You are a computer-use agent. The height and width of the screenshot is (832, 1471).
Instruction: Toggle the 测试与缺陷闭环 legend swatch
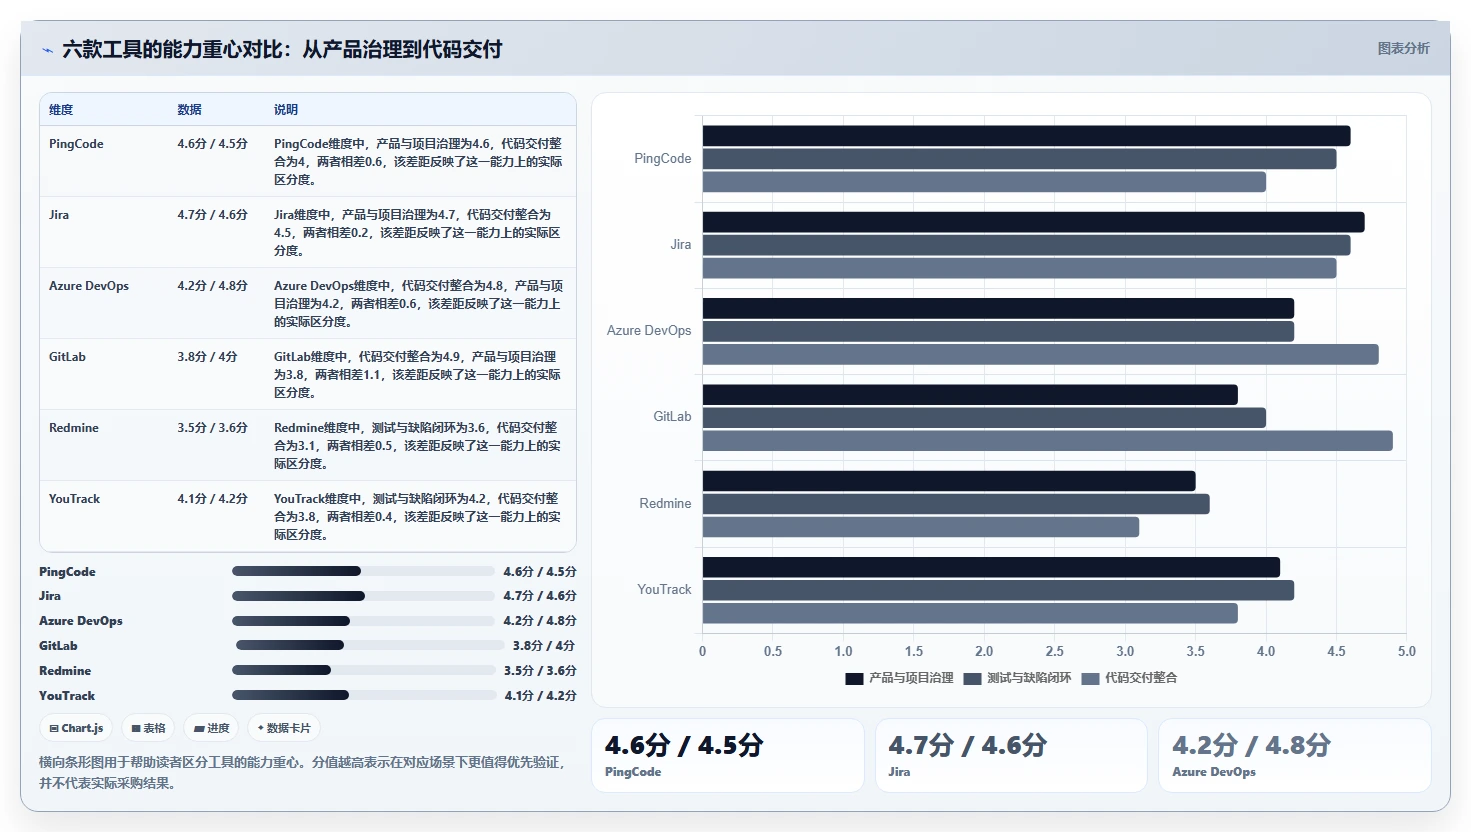[972, 678]
